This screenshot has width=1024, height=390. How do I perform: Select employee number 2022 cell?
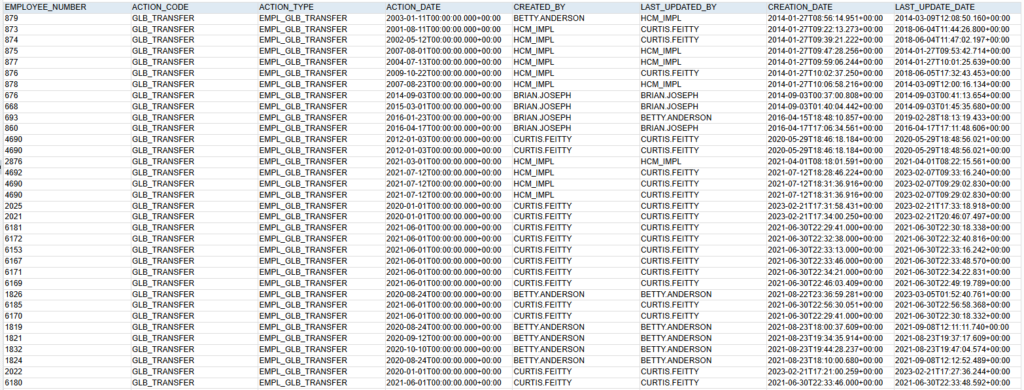(66, 371)
